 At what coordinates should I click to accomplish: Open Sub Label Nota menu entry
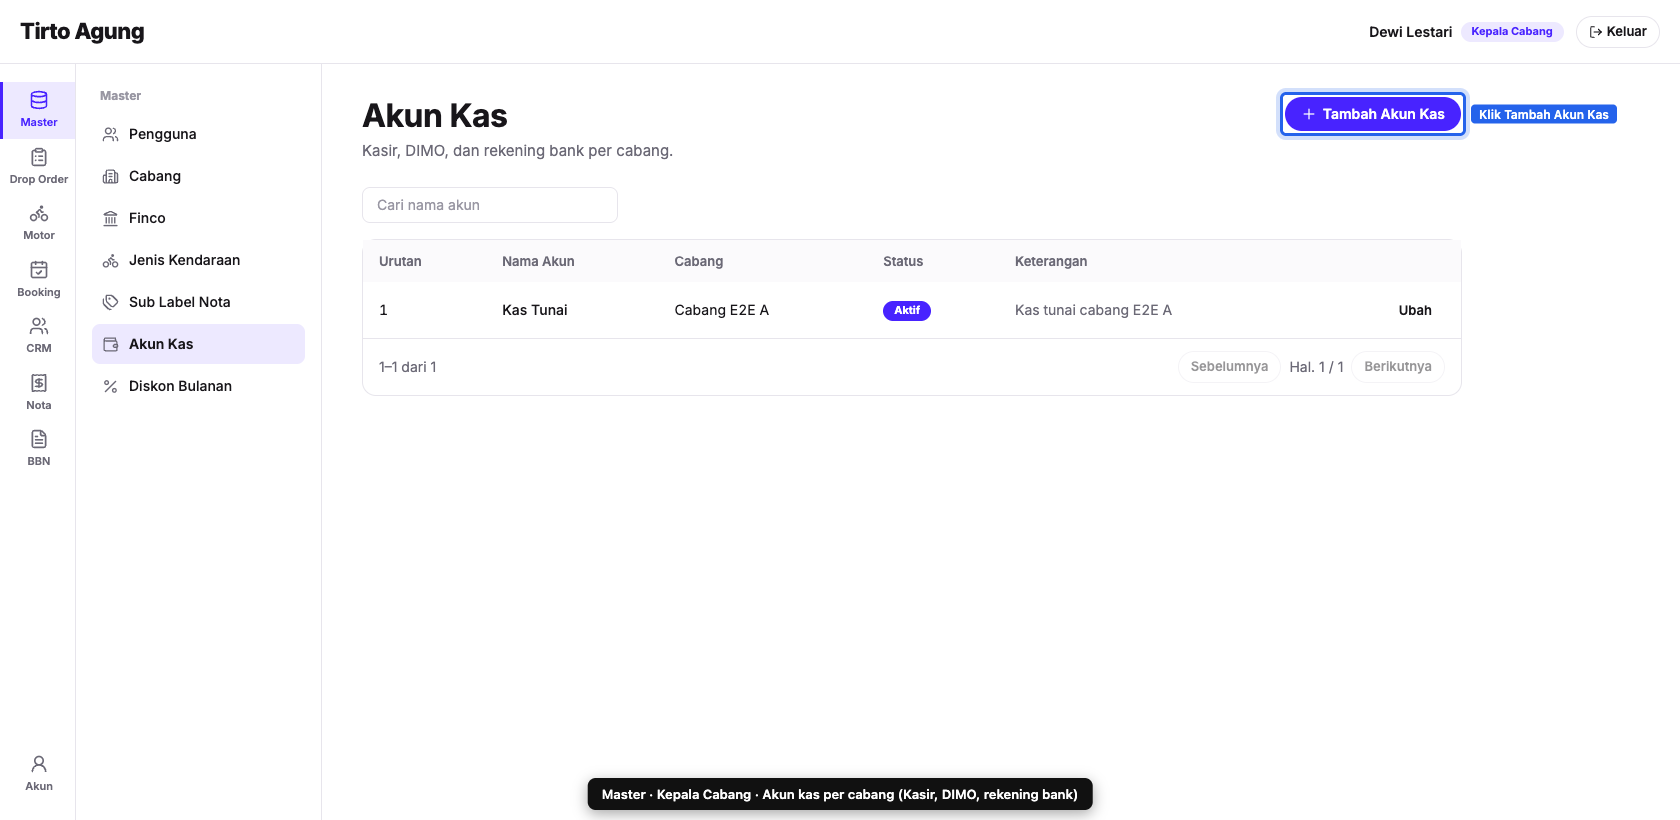(x=198, y=302)
